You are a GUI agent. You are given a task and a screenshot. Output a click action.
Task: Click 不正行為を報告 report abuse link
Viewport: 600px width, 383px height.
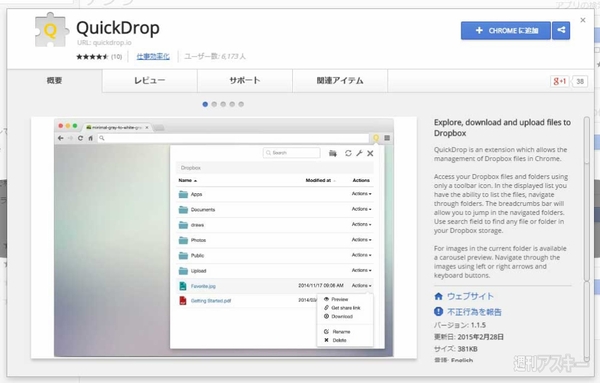pos(474,312)
